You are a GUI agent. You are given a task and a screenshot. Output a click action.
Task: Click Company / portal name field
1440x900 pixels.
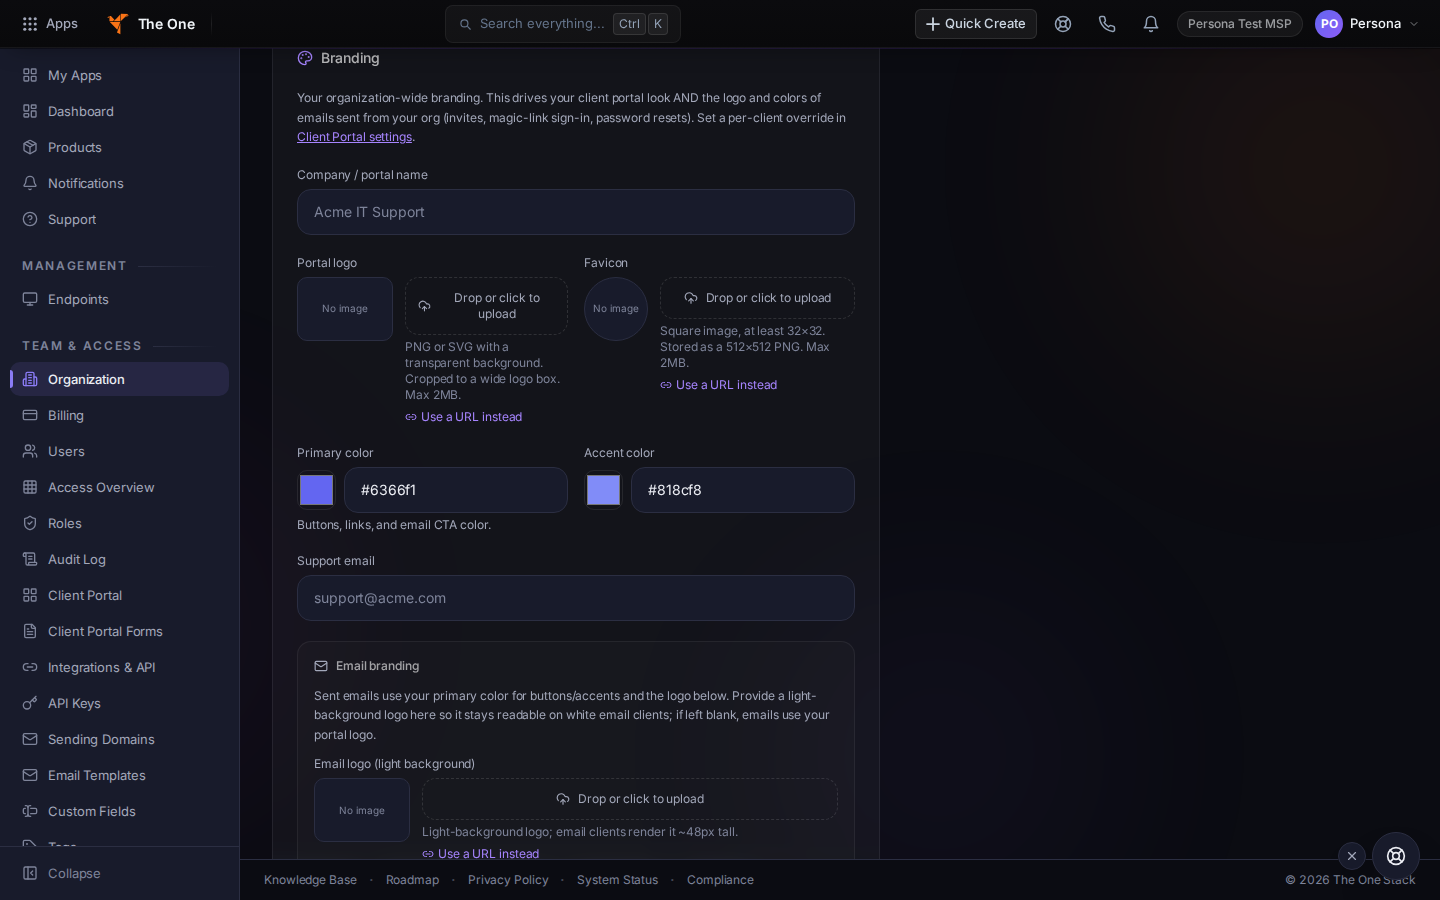[576, 212]
